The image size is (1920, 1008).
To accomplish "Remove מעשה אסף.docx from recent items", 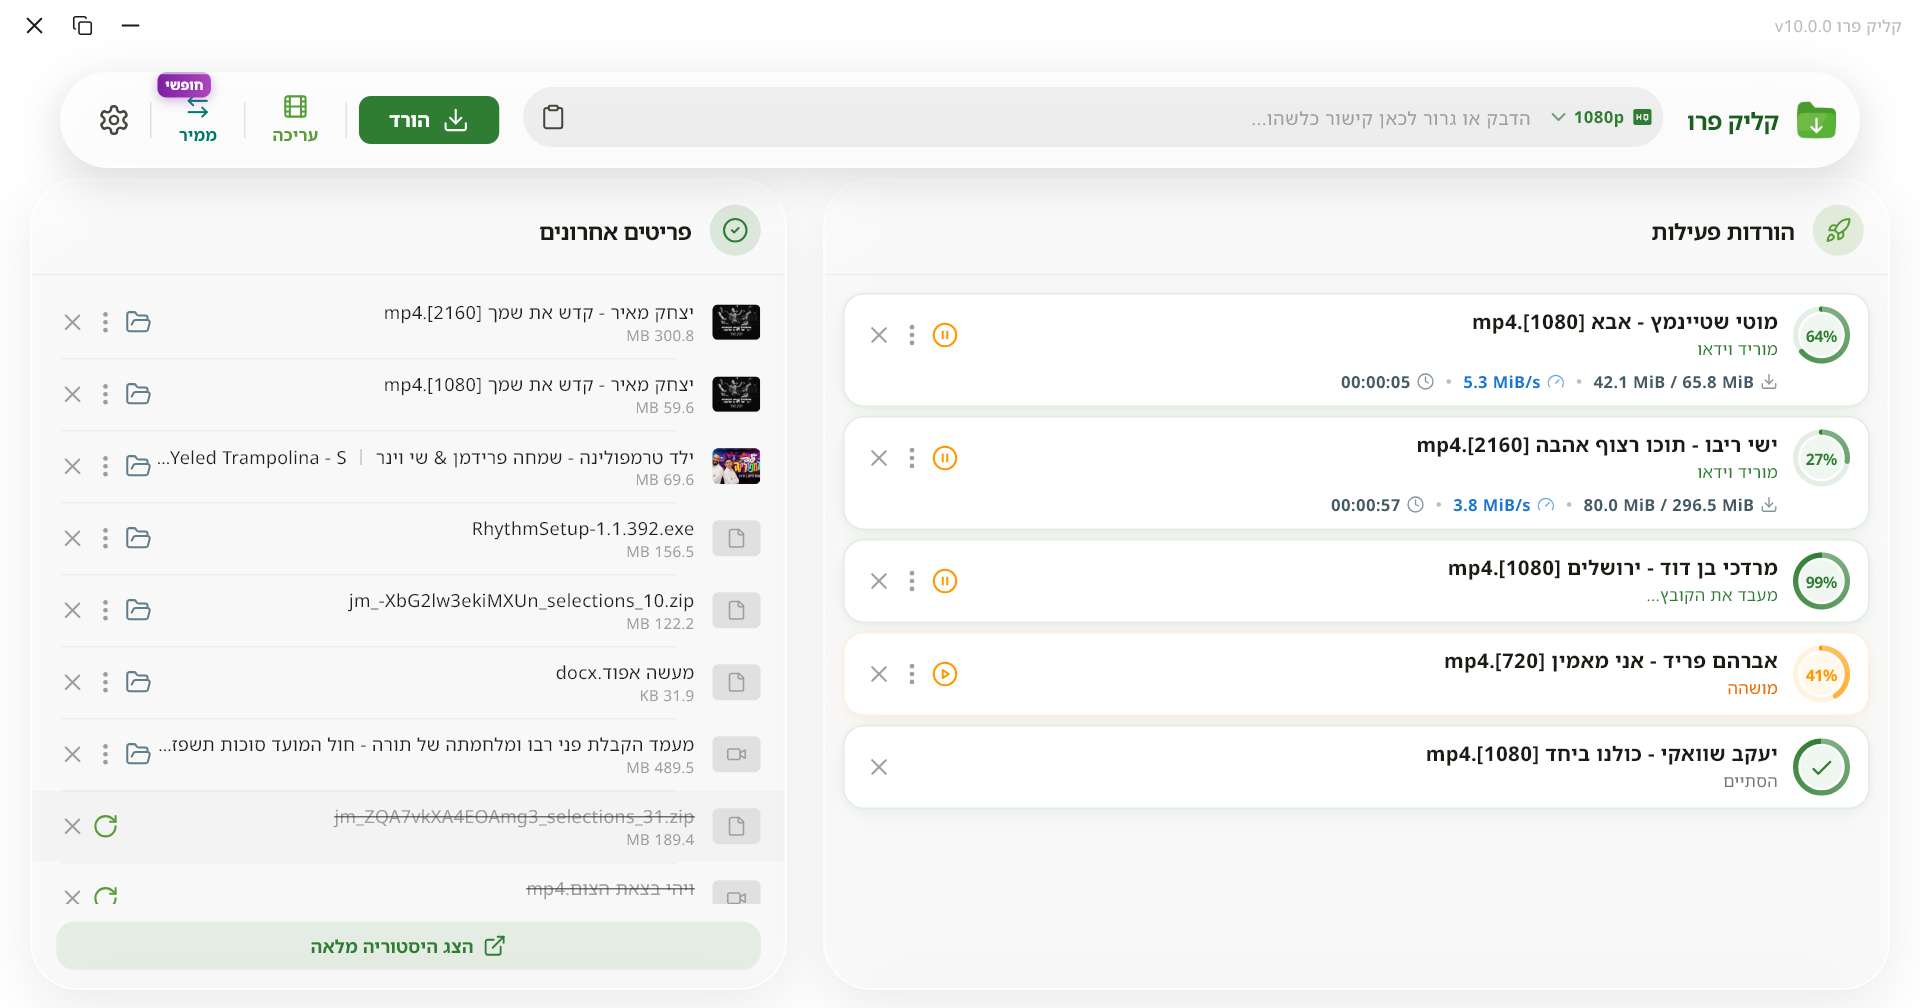I will click(x=73, y=682).
